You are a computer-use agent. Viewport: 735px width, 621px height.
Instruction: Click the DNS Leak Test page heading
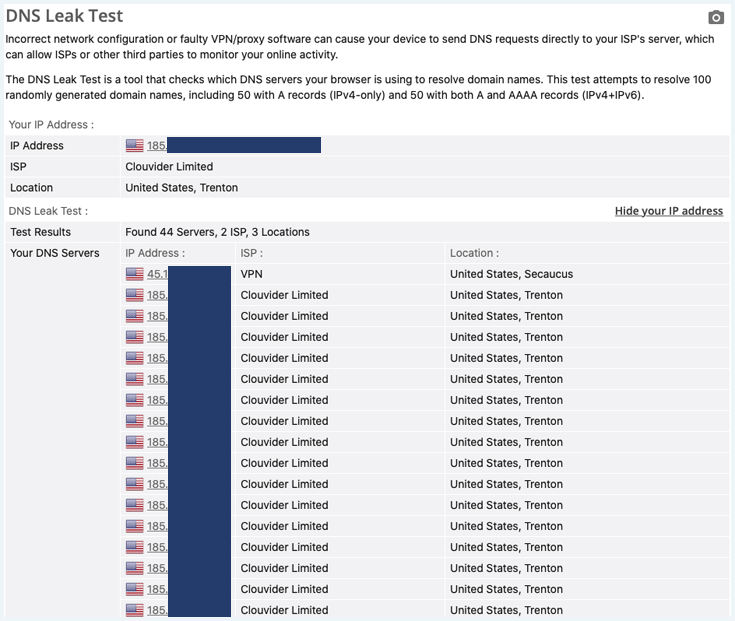click(x=64, y=16)
